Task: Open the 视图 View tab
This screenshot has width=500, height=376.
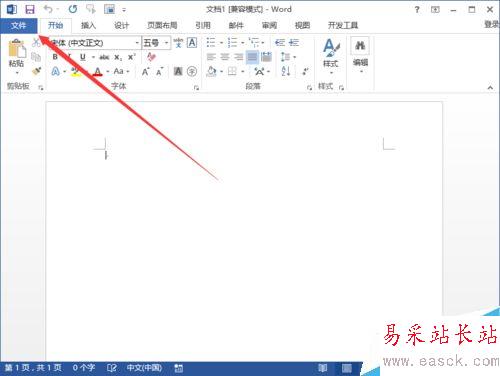Action: pos(302,25)
